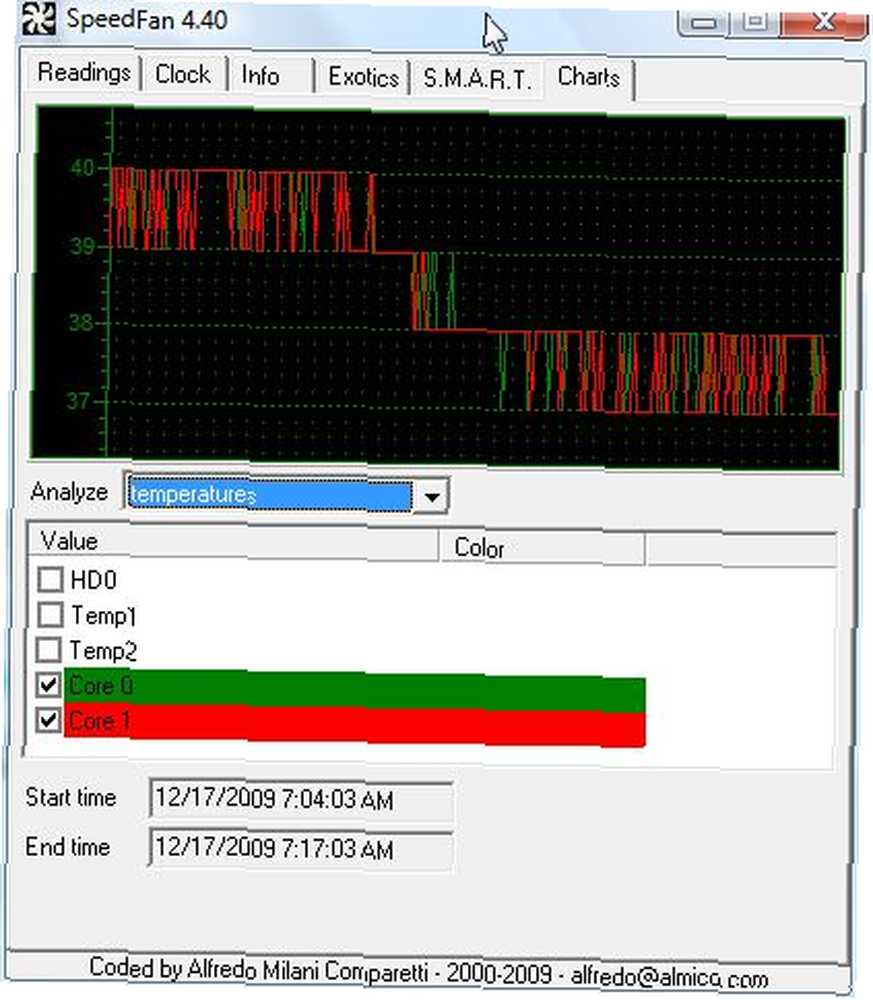Disable the Core 1 checkbox
873x1000 pixels.
point(48,720)
